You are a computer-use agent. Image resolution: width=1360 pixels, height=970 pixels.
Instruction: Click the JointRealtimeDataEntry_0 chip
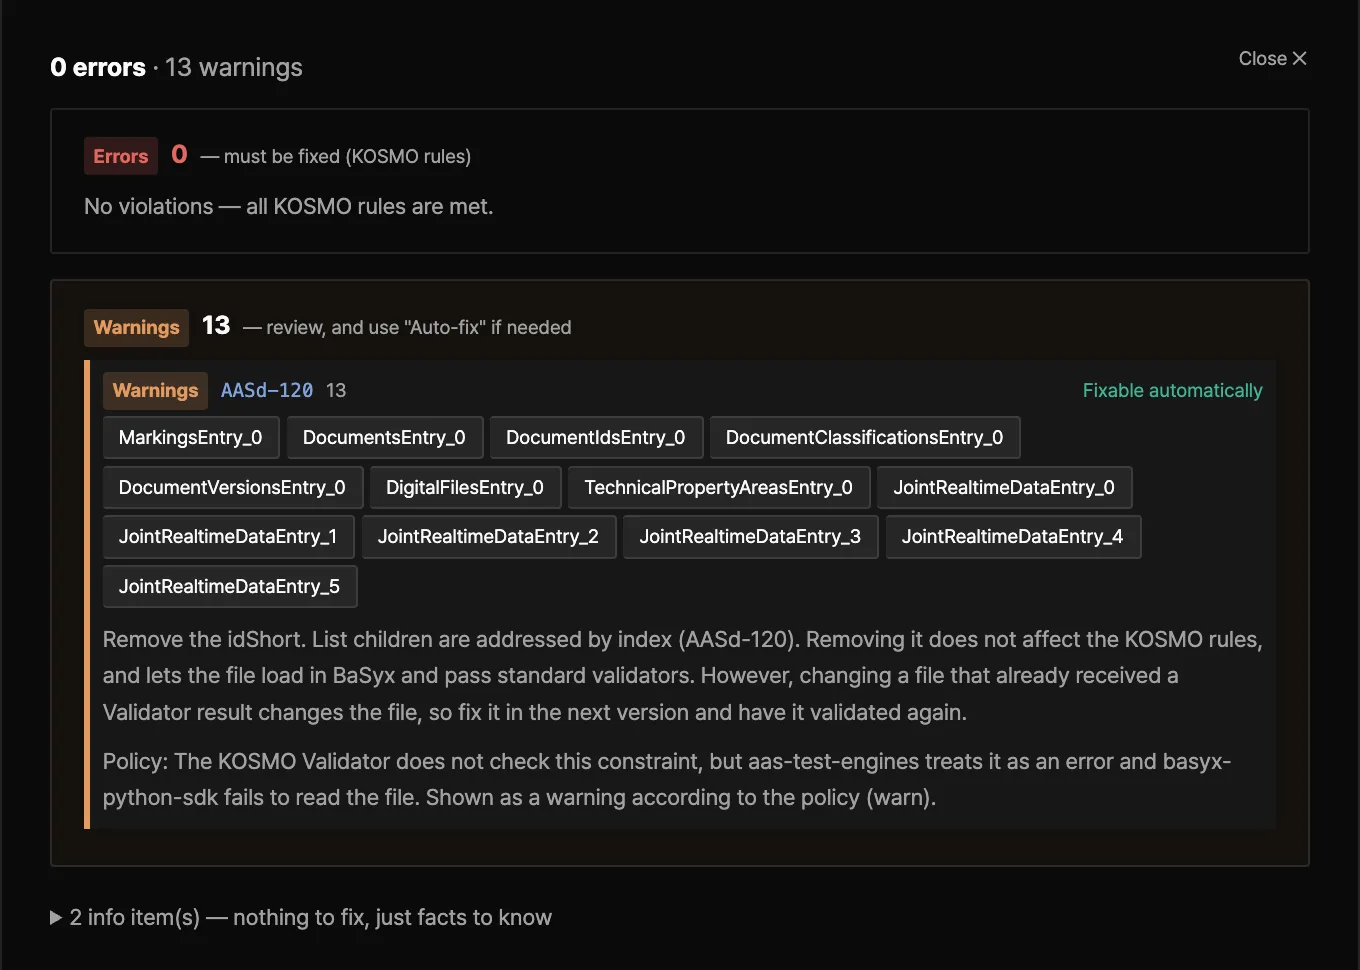[x=1004, y=487]
